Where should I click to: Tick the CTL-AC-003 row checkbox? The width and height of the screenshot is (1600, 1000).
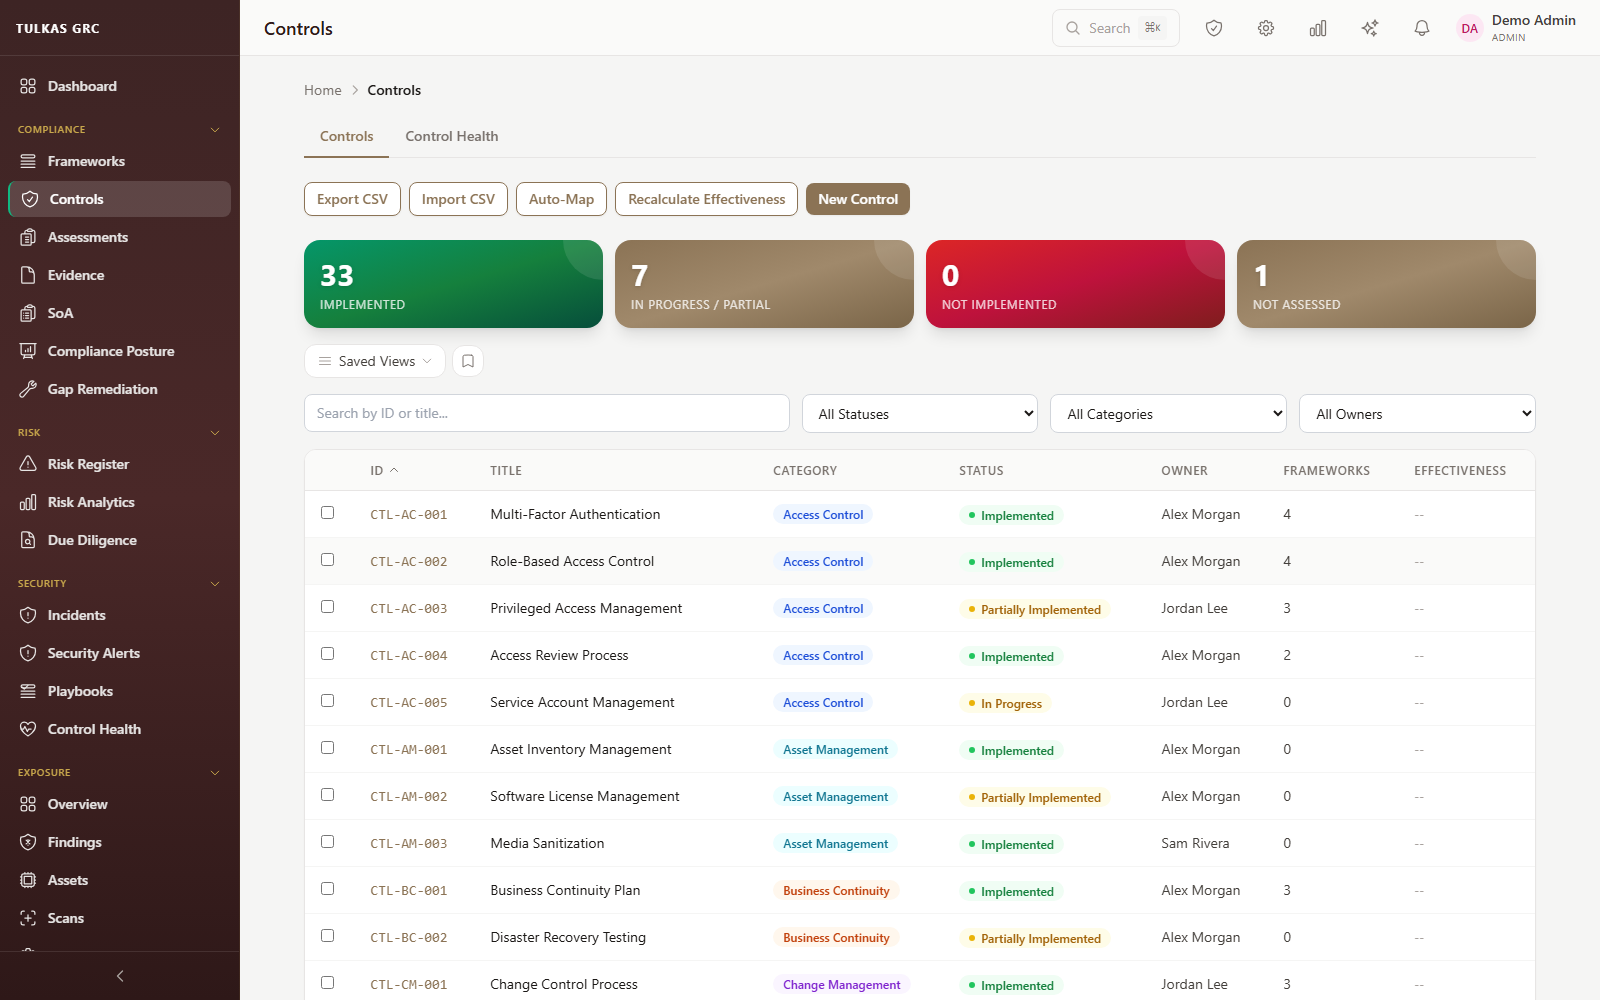click(x=327, y=607)
